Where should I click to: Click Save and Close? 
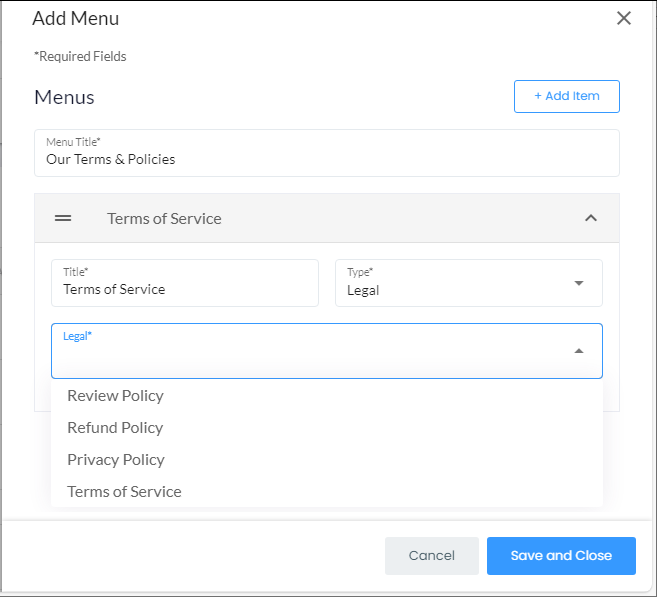point(561,555)
